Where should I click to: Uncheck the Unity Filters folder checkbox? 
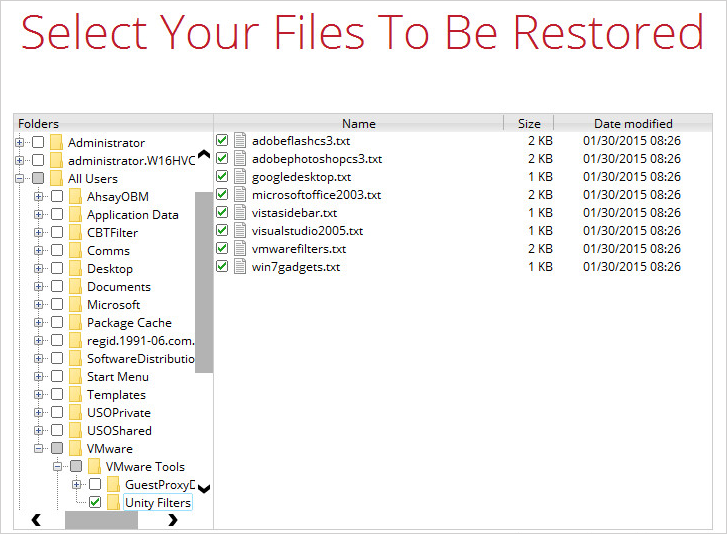[x=95, y=503]
